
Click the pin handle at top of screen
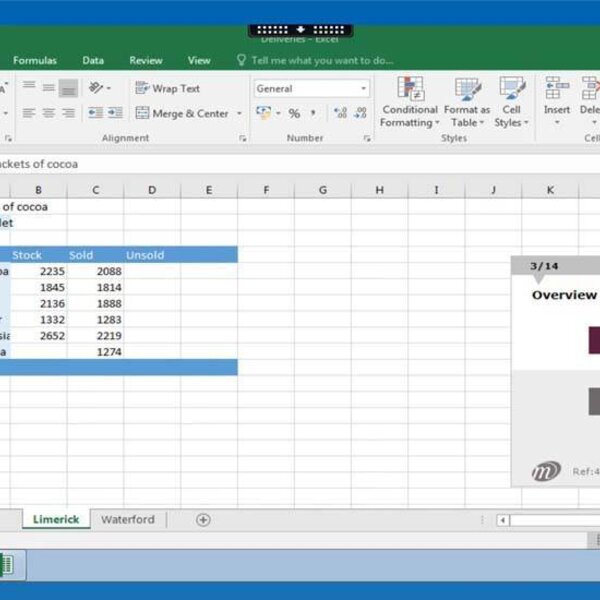[x=300, y=30]
